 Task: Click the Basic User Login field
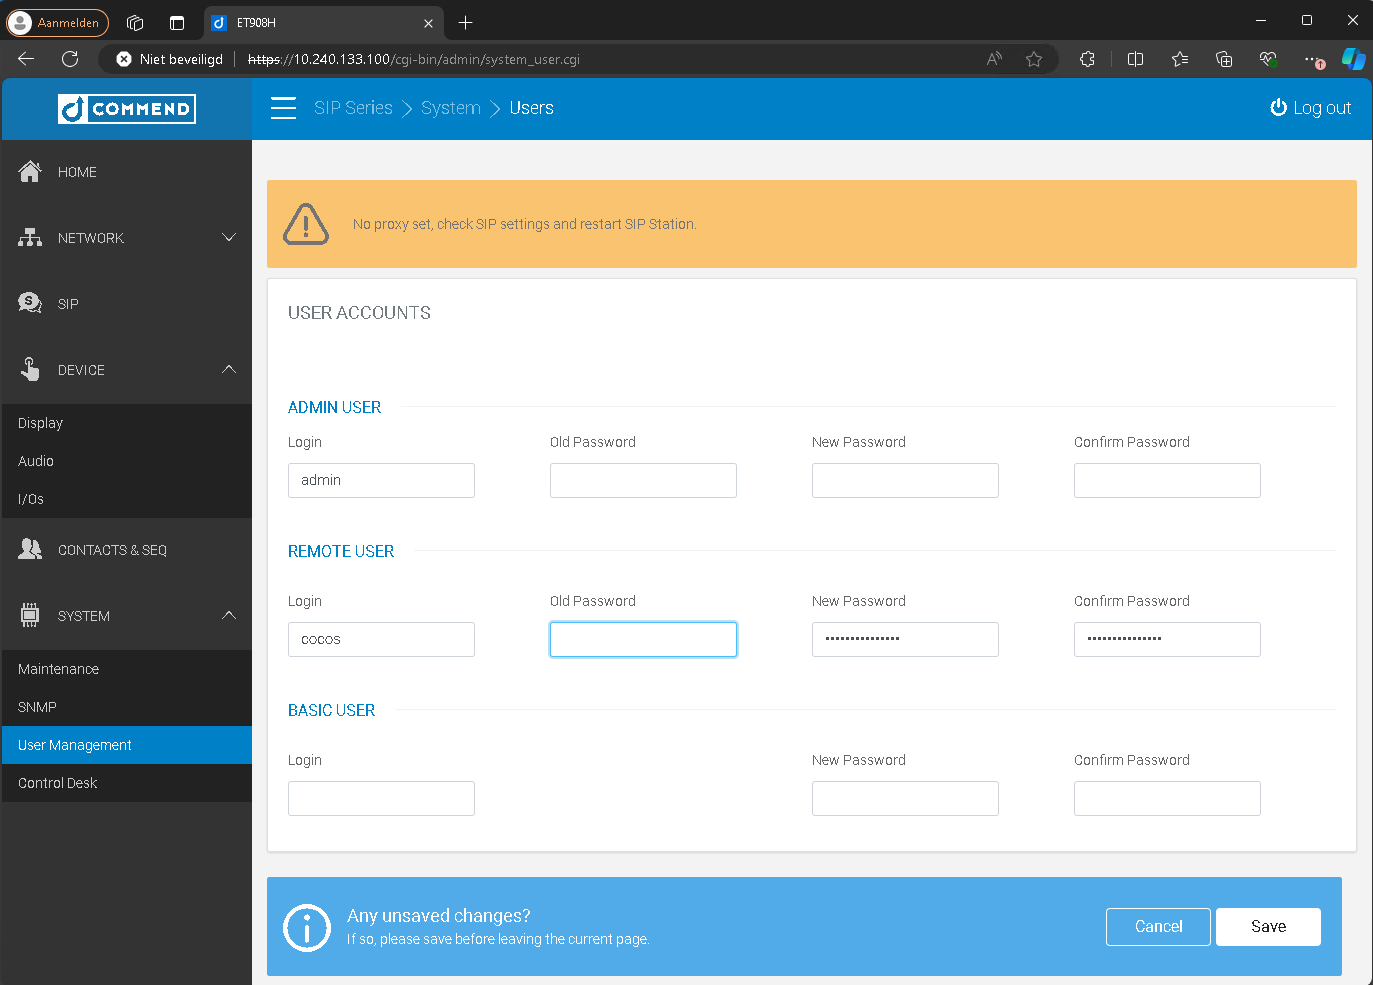(x=381, y=799)
